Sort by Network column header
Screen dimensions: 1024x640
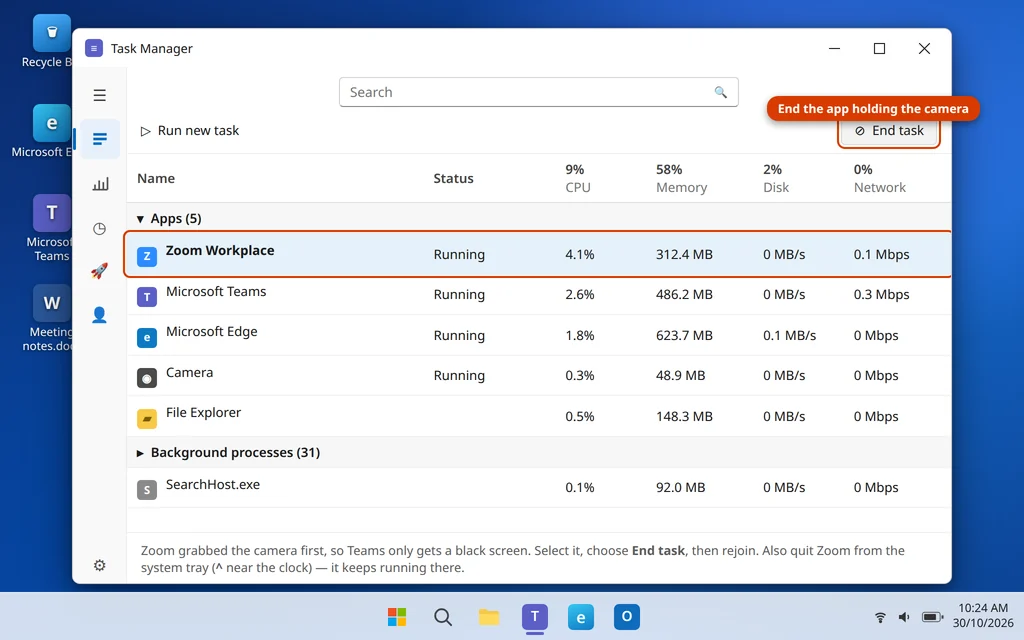click(x=880, y=178)
